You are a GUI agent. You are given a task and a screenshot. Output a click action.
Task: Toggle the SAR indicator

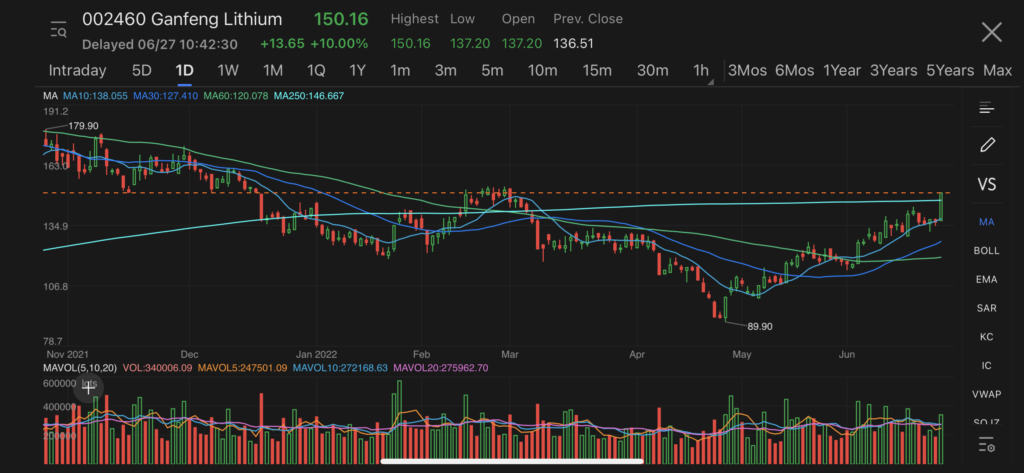pyautogui.click(x=986, y=308)
